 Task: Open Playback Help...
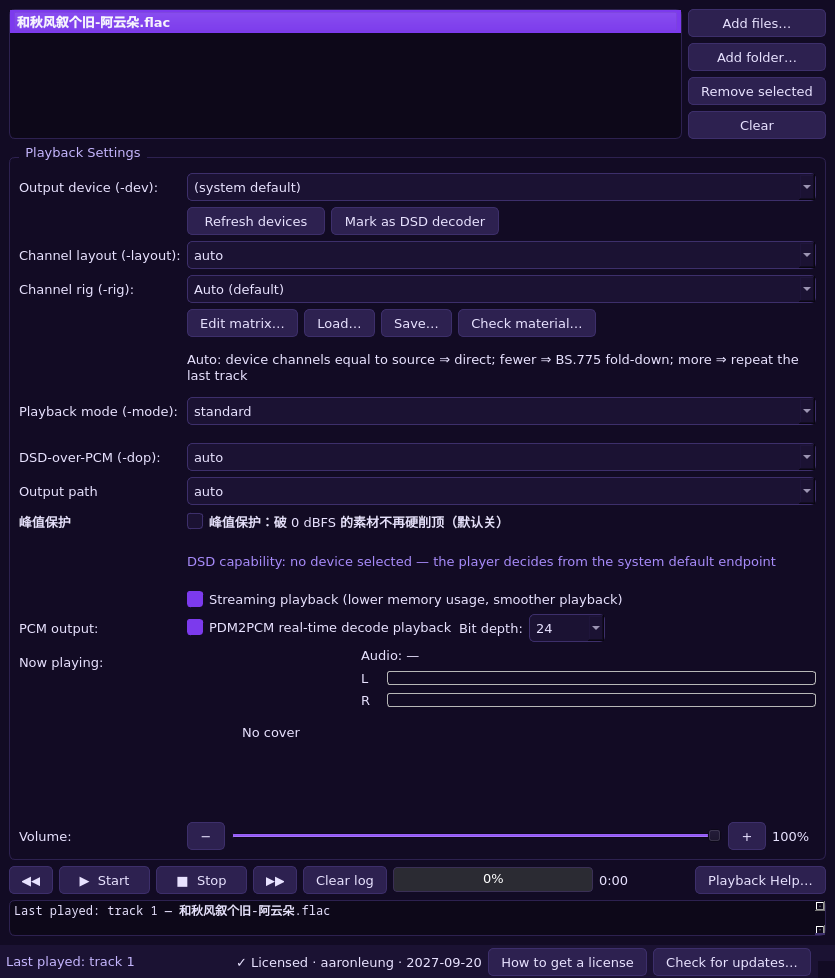click(x=760, y=880)
